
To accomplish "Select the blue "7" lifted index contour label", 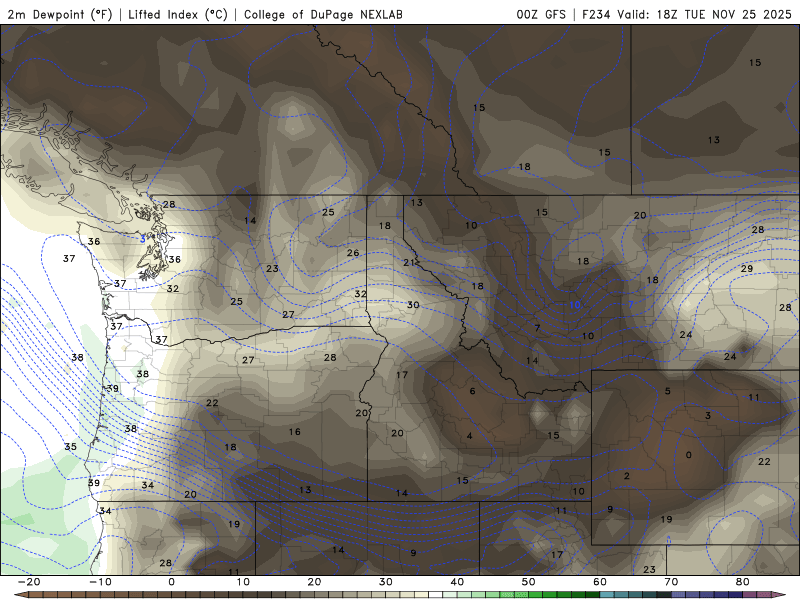I will [631, 305].
